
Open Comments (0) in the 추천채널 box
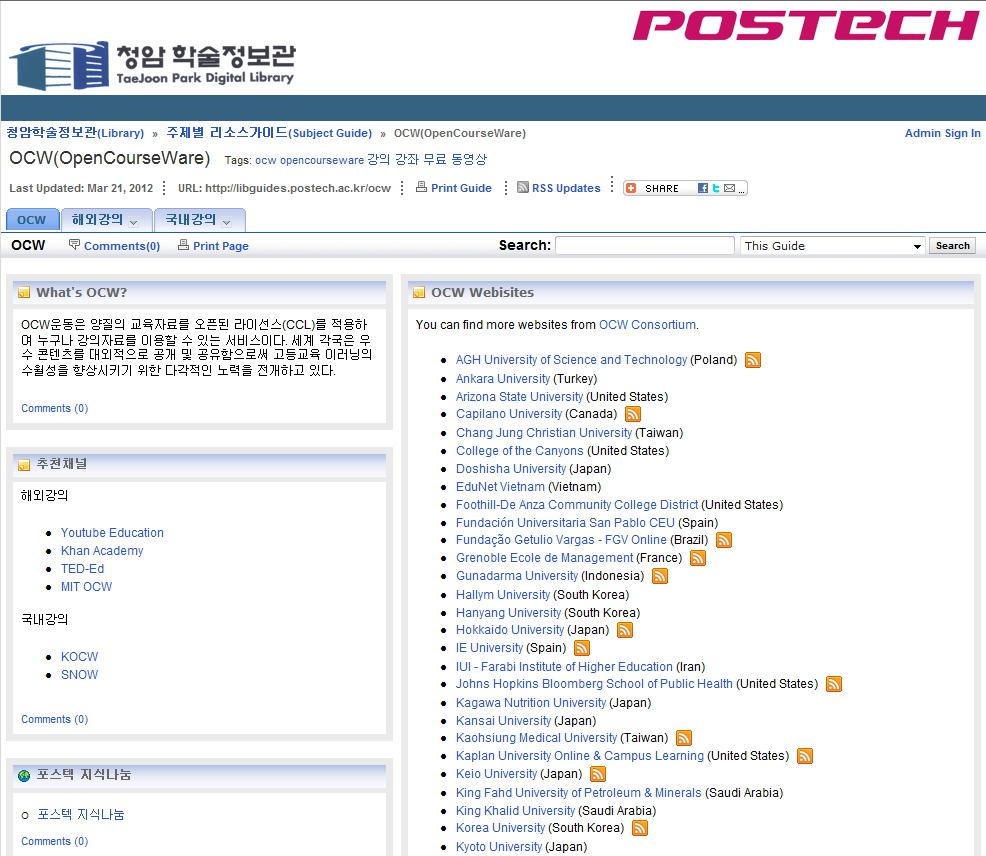coord(55,719)
